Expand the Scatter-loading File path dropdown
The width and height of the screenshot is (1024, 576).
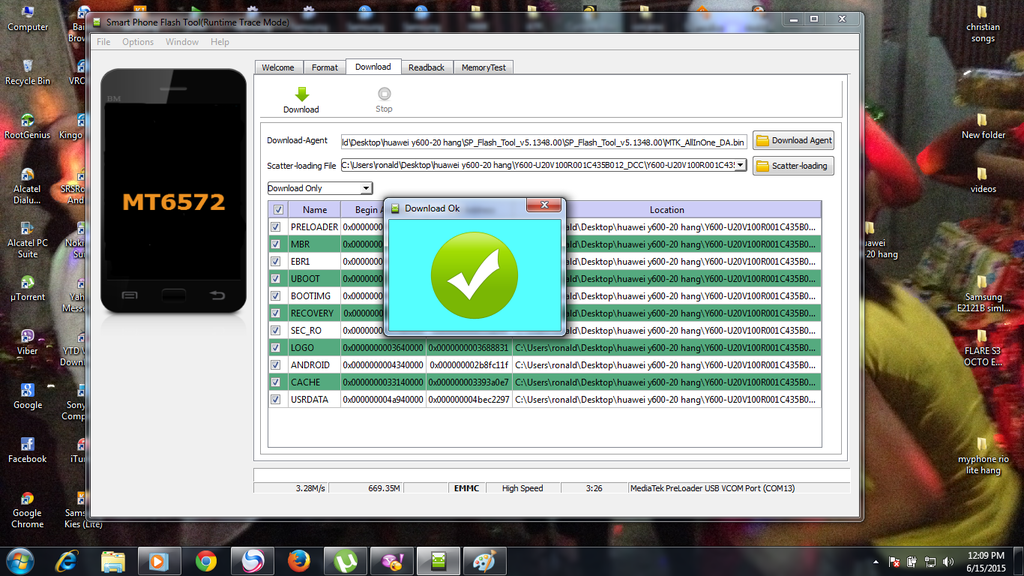coord(741,165)
